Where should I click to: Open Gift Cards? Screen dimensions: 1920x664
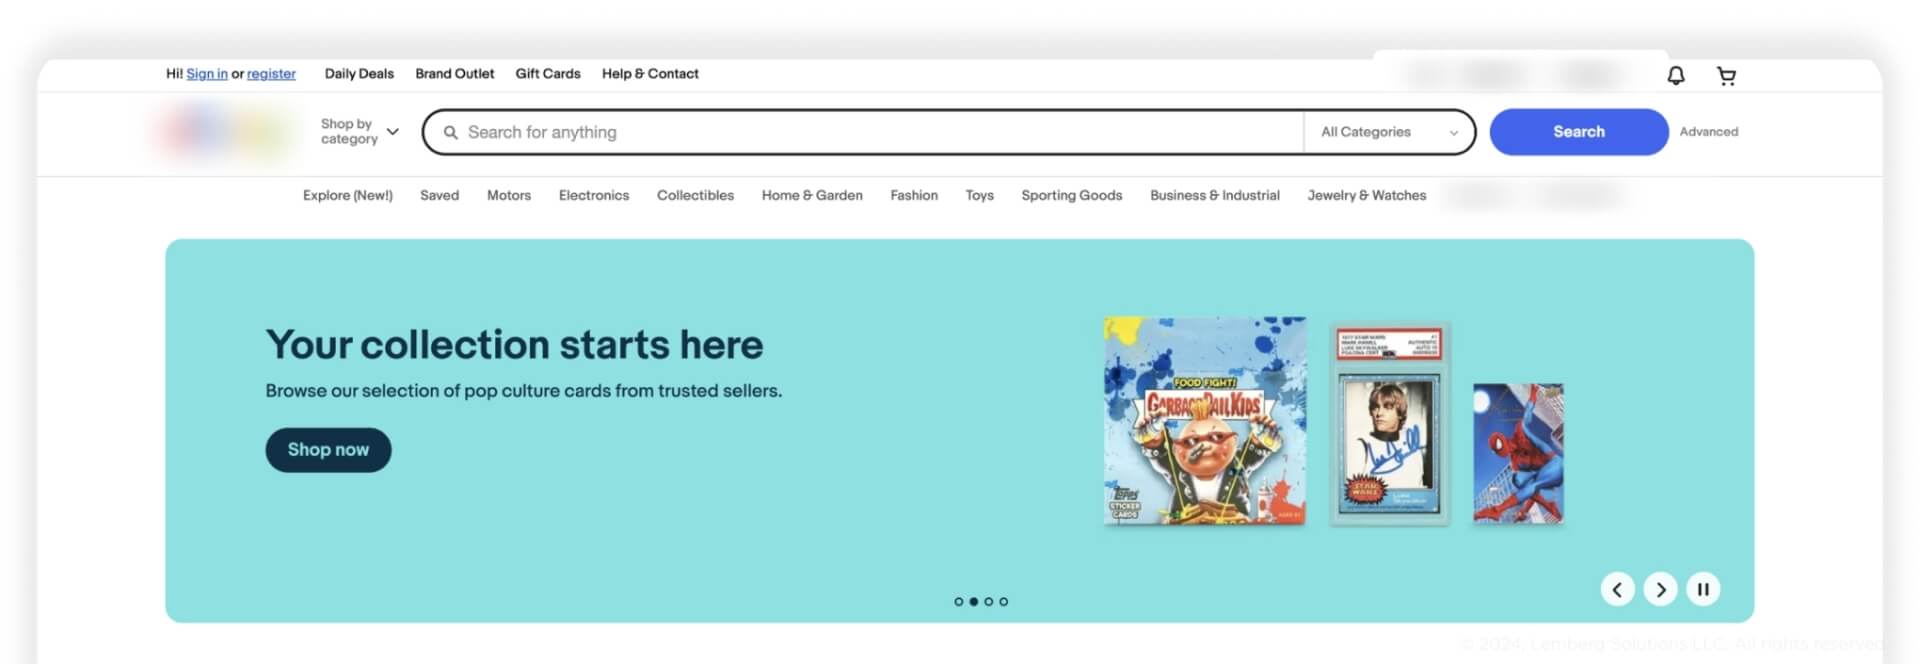pos(548,74)
